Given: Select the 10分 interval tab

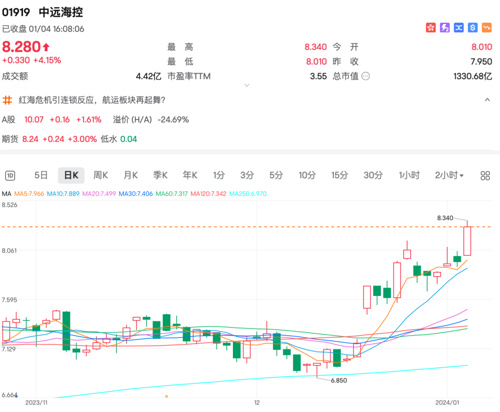Looking at the screenshot, I should (307, 175).
